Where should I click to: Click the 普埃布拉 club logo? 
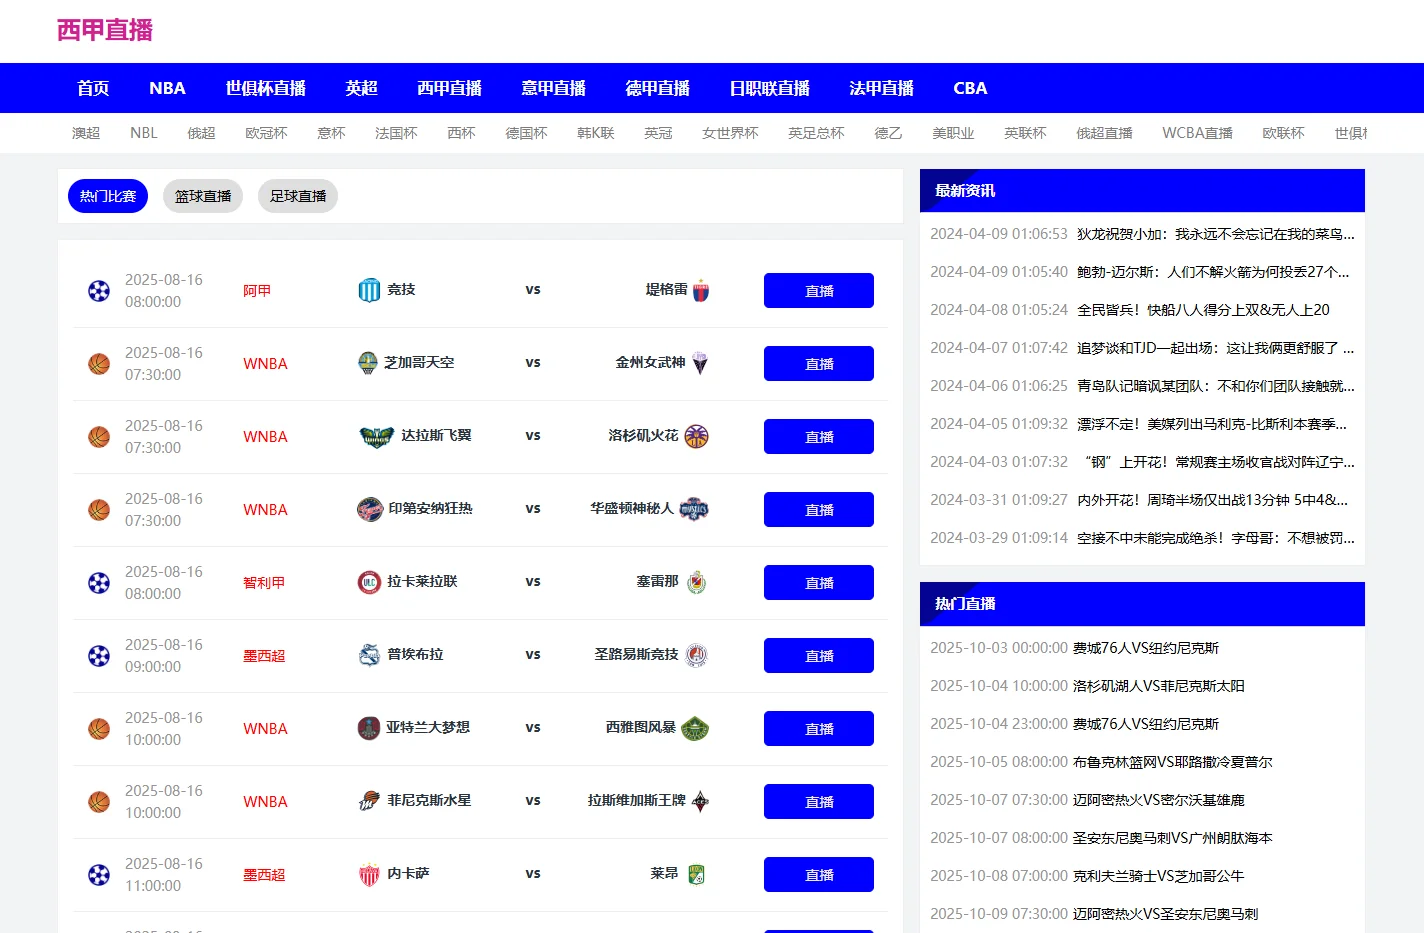pyautogui.click(x=369, y=655)
